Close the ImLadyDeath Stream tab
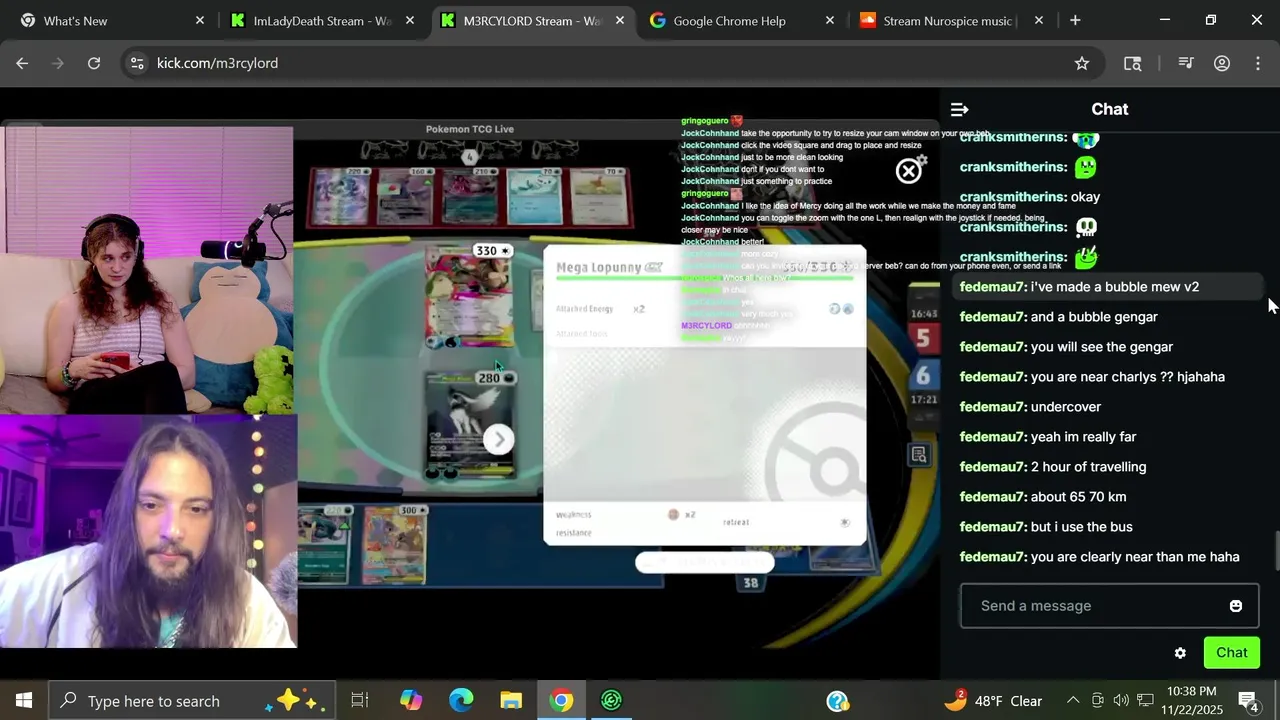Viewport: 1280px width, 720px height. [409, 20]
